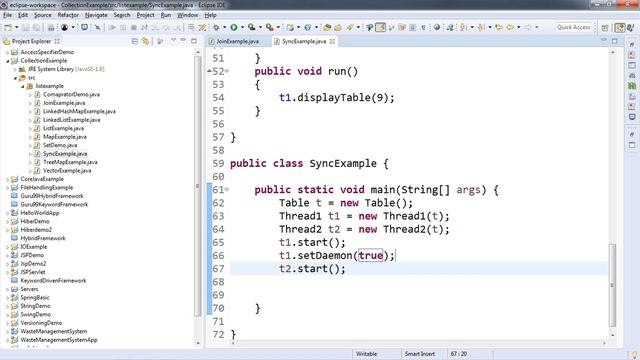Toggle code folding at line 61
This screenshot has height=360, width=640.
point(227,189)
